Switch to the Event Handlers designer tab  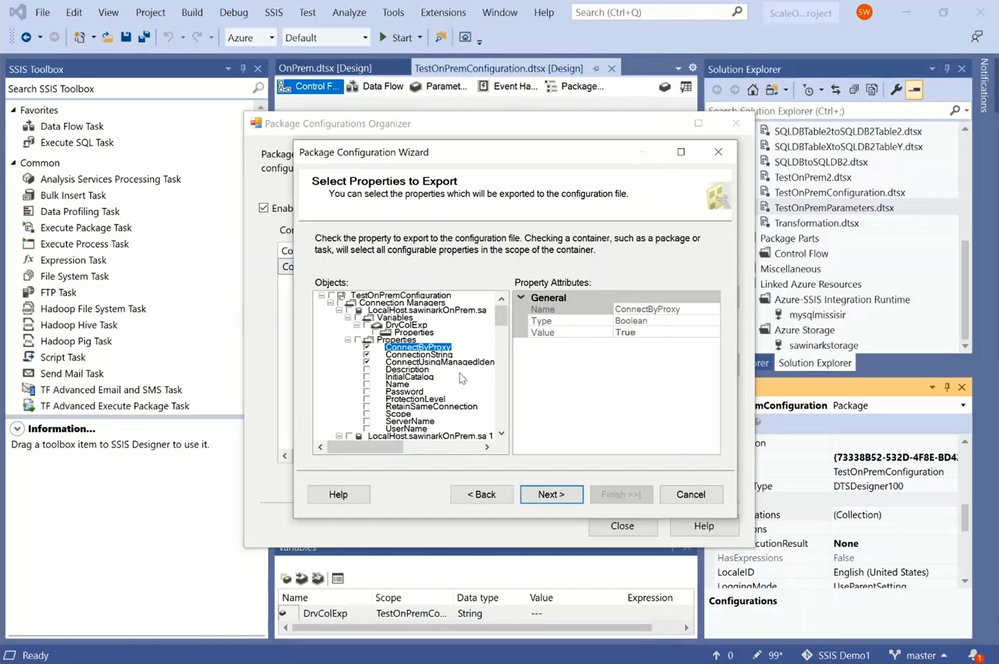508,86
